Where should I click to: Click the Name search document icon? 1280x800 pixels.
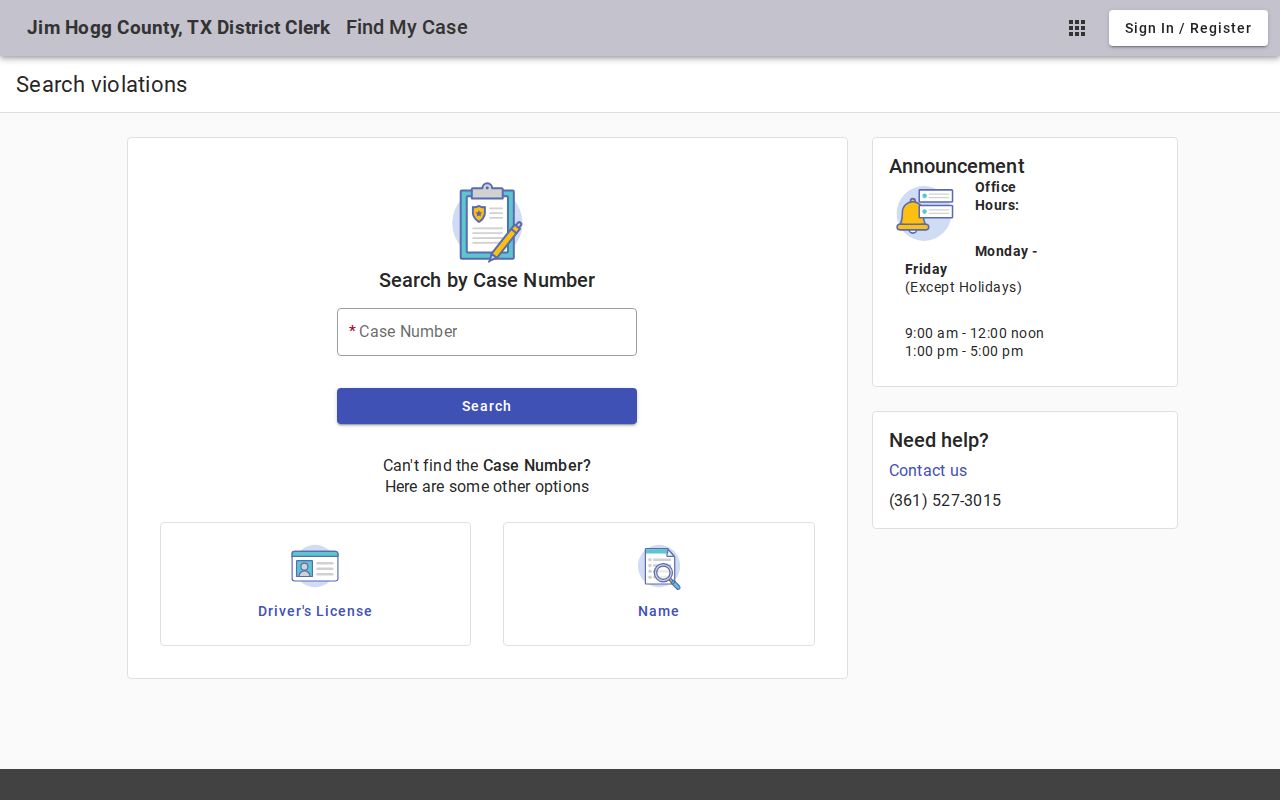659,567
